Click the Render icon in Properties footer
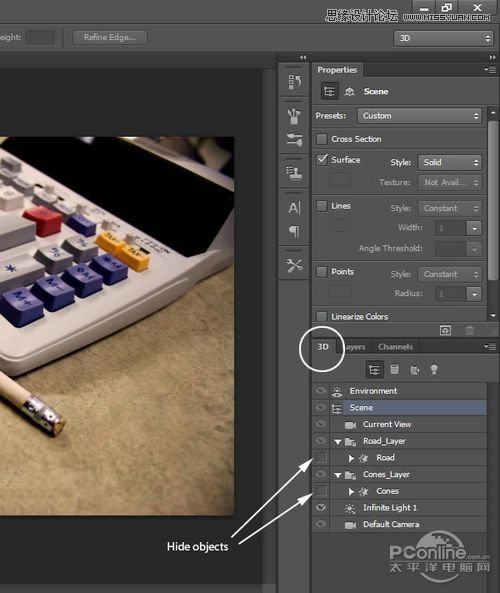Image resolution: width=500 pixels, height=593 pixels. [446, 330]
